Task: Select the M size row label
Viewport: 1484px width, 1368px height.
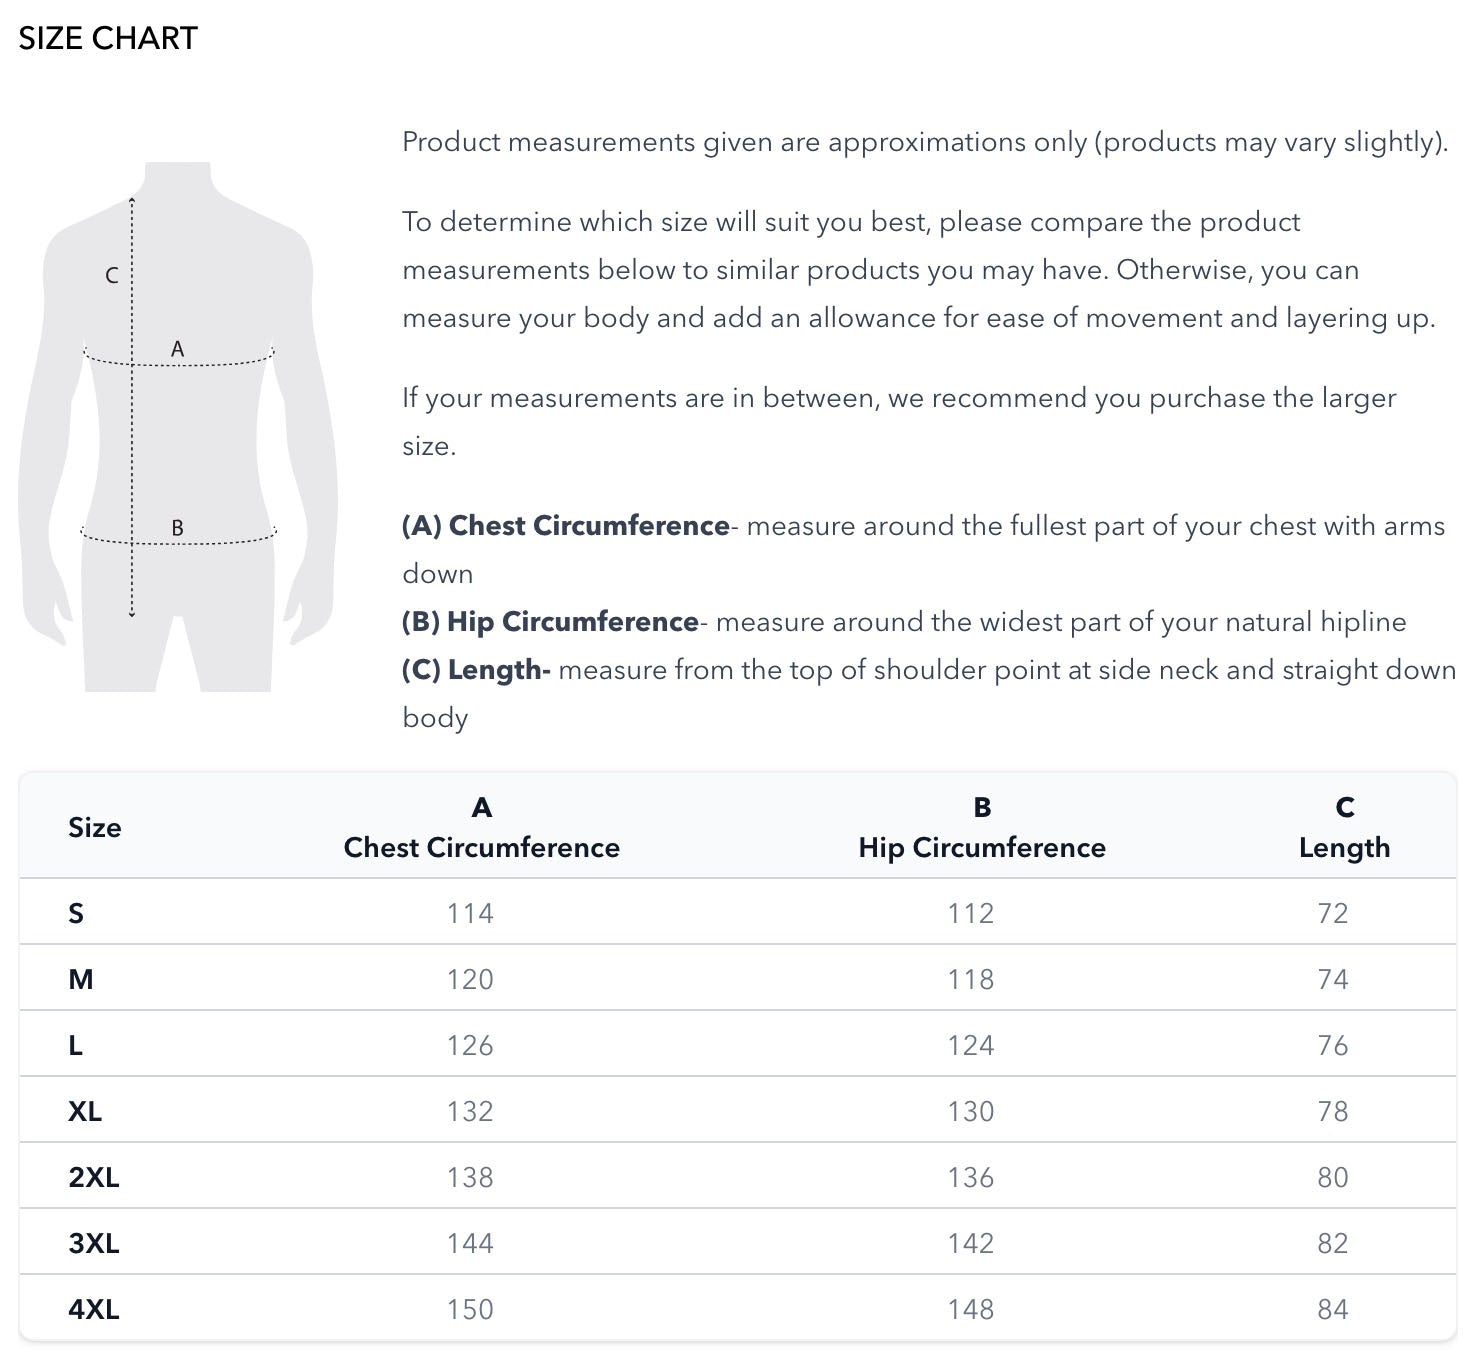Action: click(x=81, y=979)
